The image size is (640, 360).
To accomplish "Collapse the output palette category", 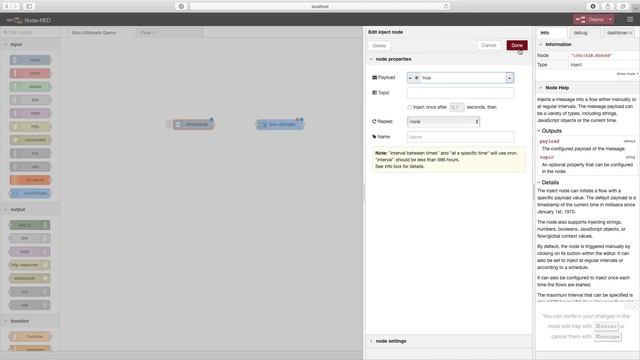I will [x=6, y=209].
